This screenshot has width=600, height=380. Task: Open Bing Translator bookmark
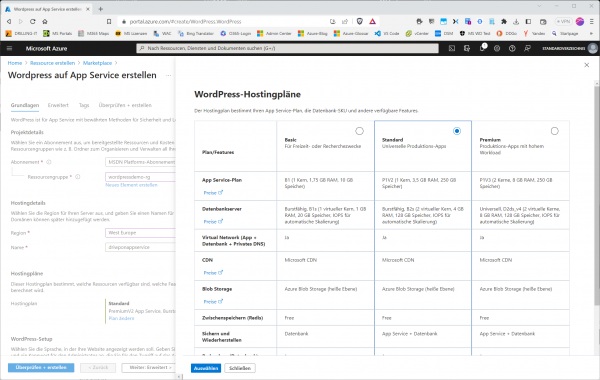coord(196,34)
